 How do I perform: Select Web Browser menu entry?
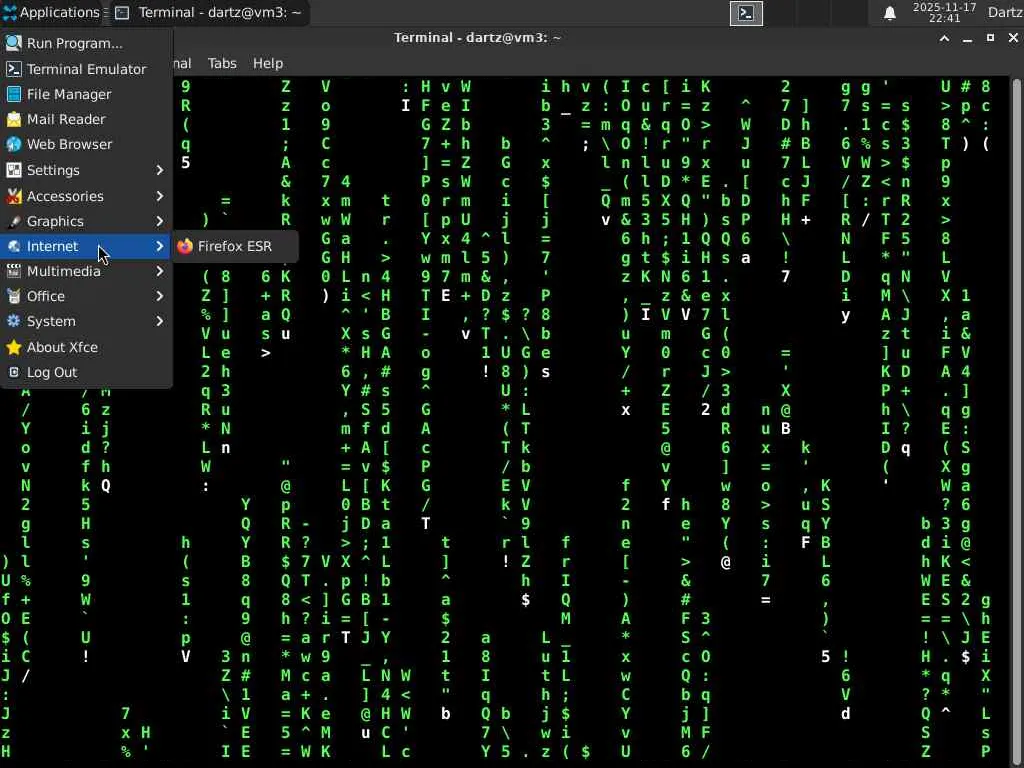pyautogui.click(x=86, y=144)
